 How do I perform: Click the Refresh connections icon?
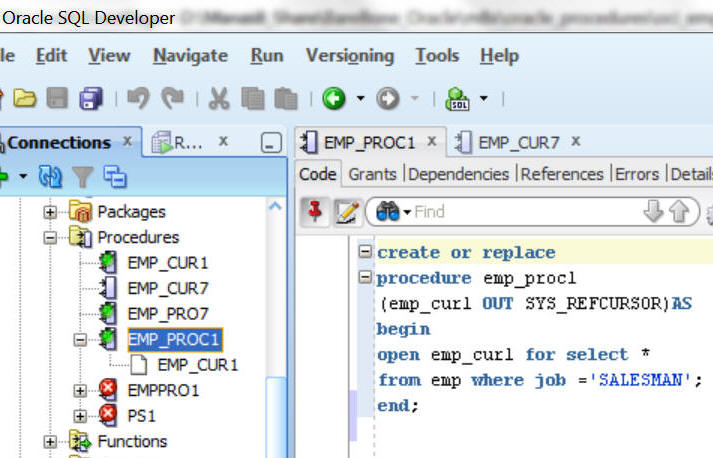[50, 176]
